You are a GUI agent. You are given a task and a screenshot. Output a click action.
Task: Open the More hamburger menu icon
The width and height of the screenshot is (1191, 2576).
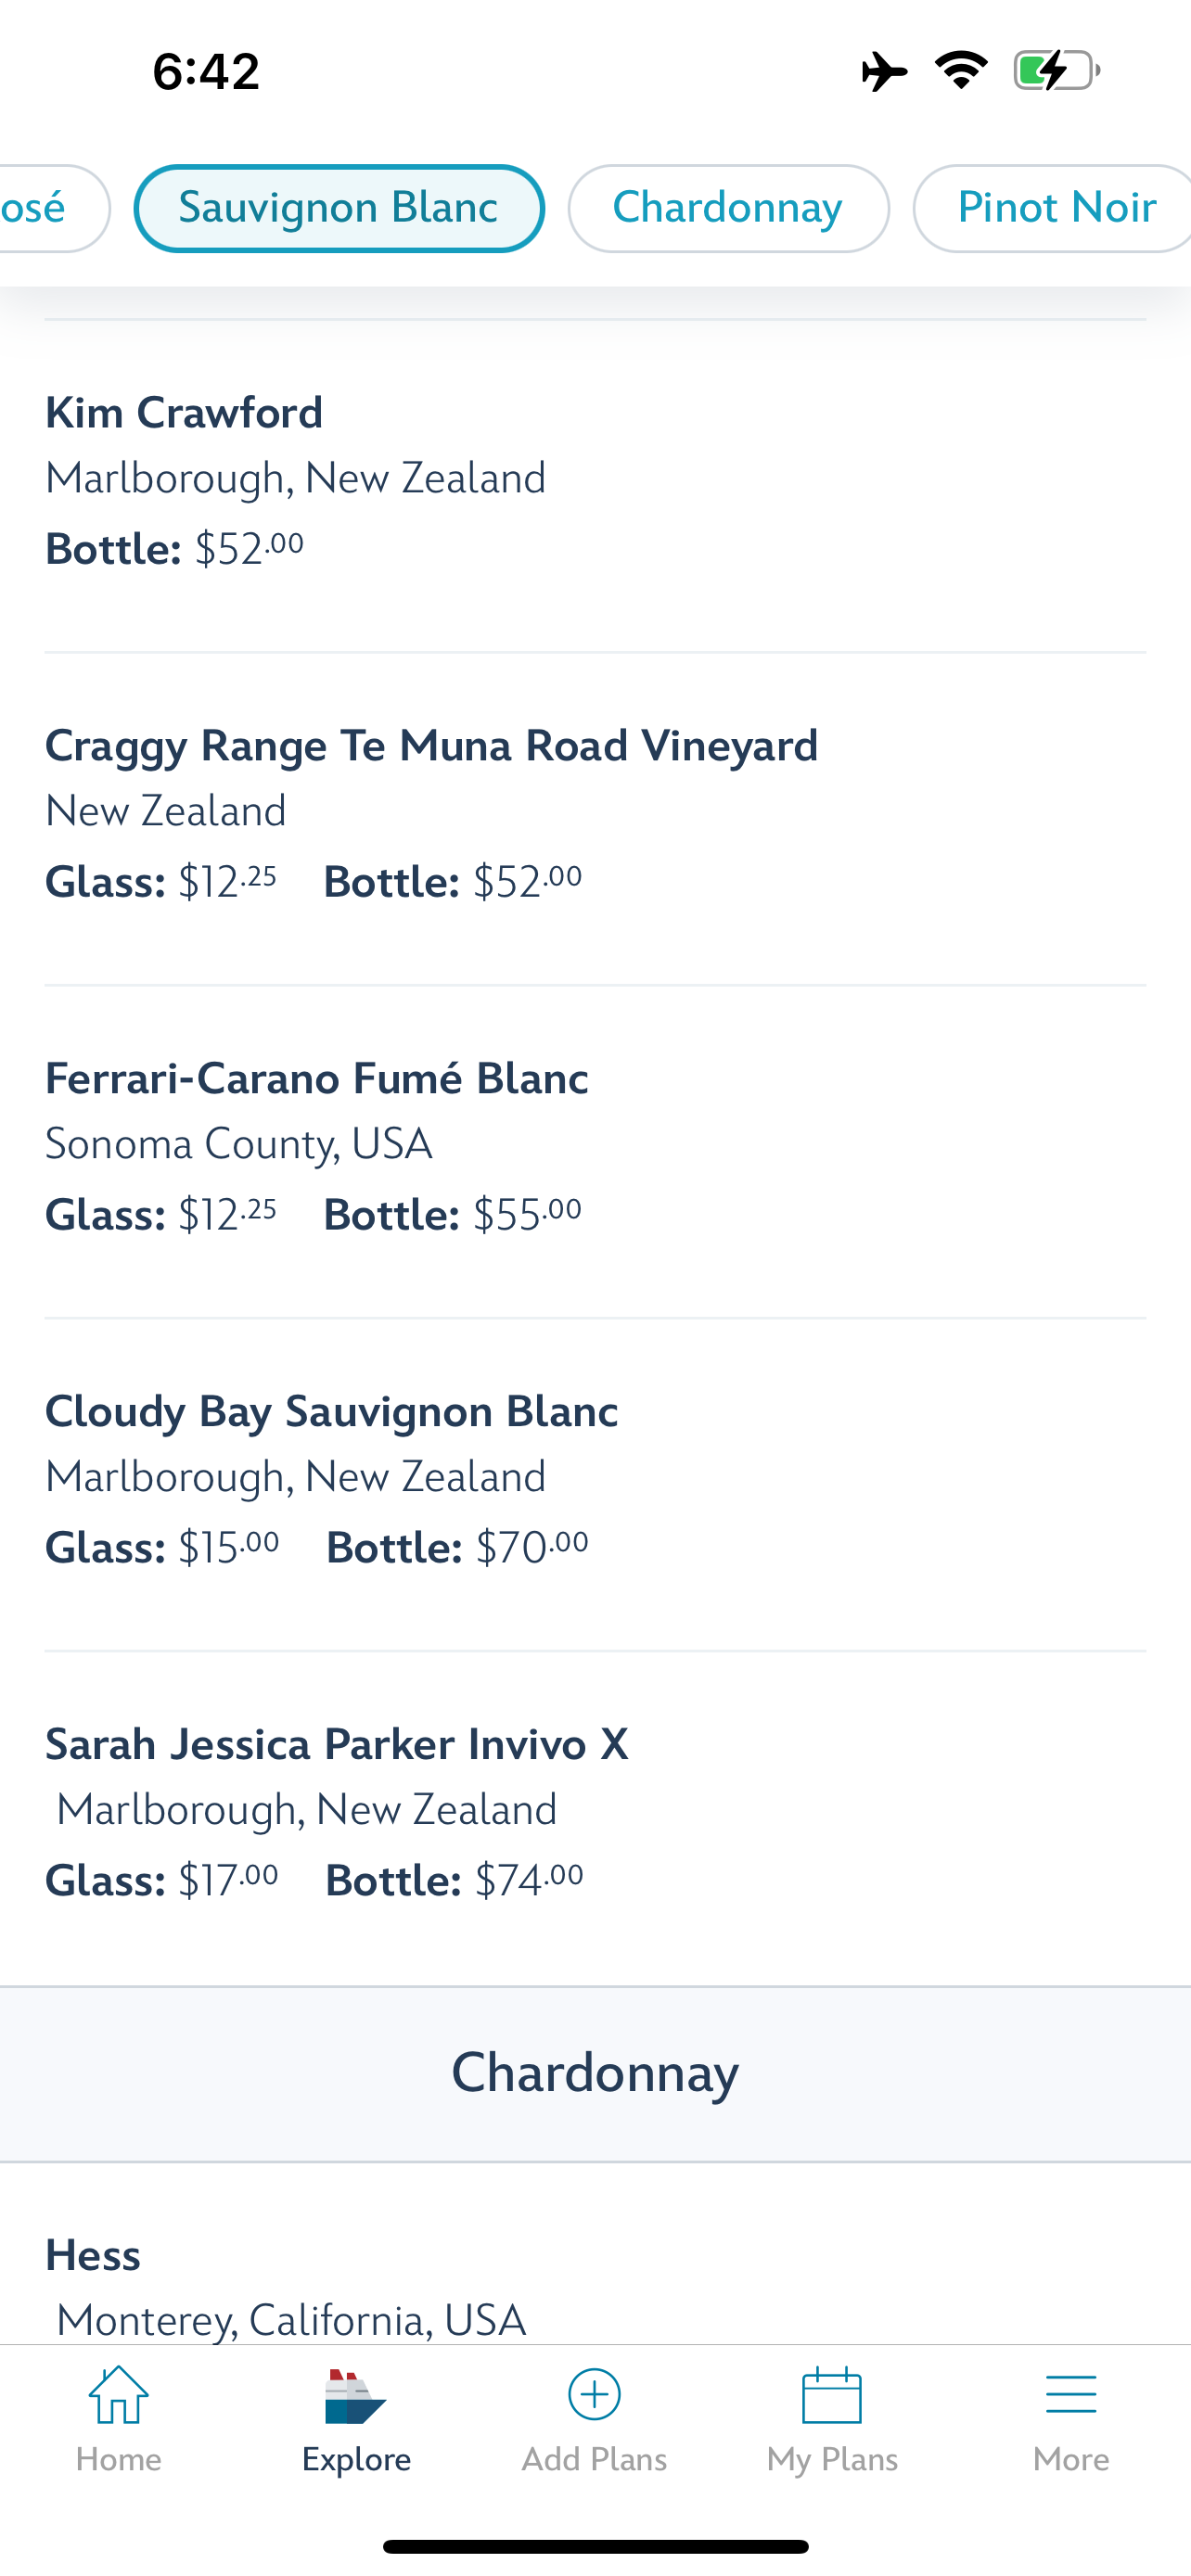[1070, 2395]
